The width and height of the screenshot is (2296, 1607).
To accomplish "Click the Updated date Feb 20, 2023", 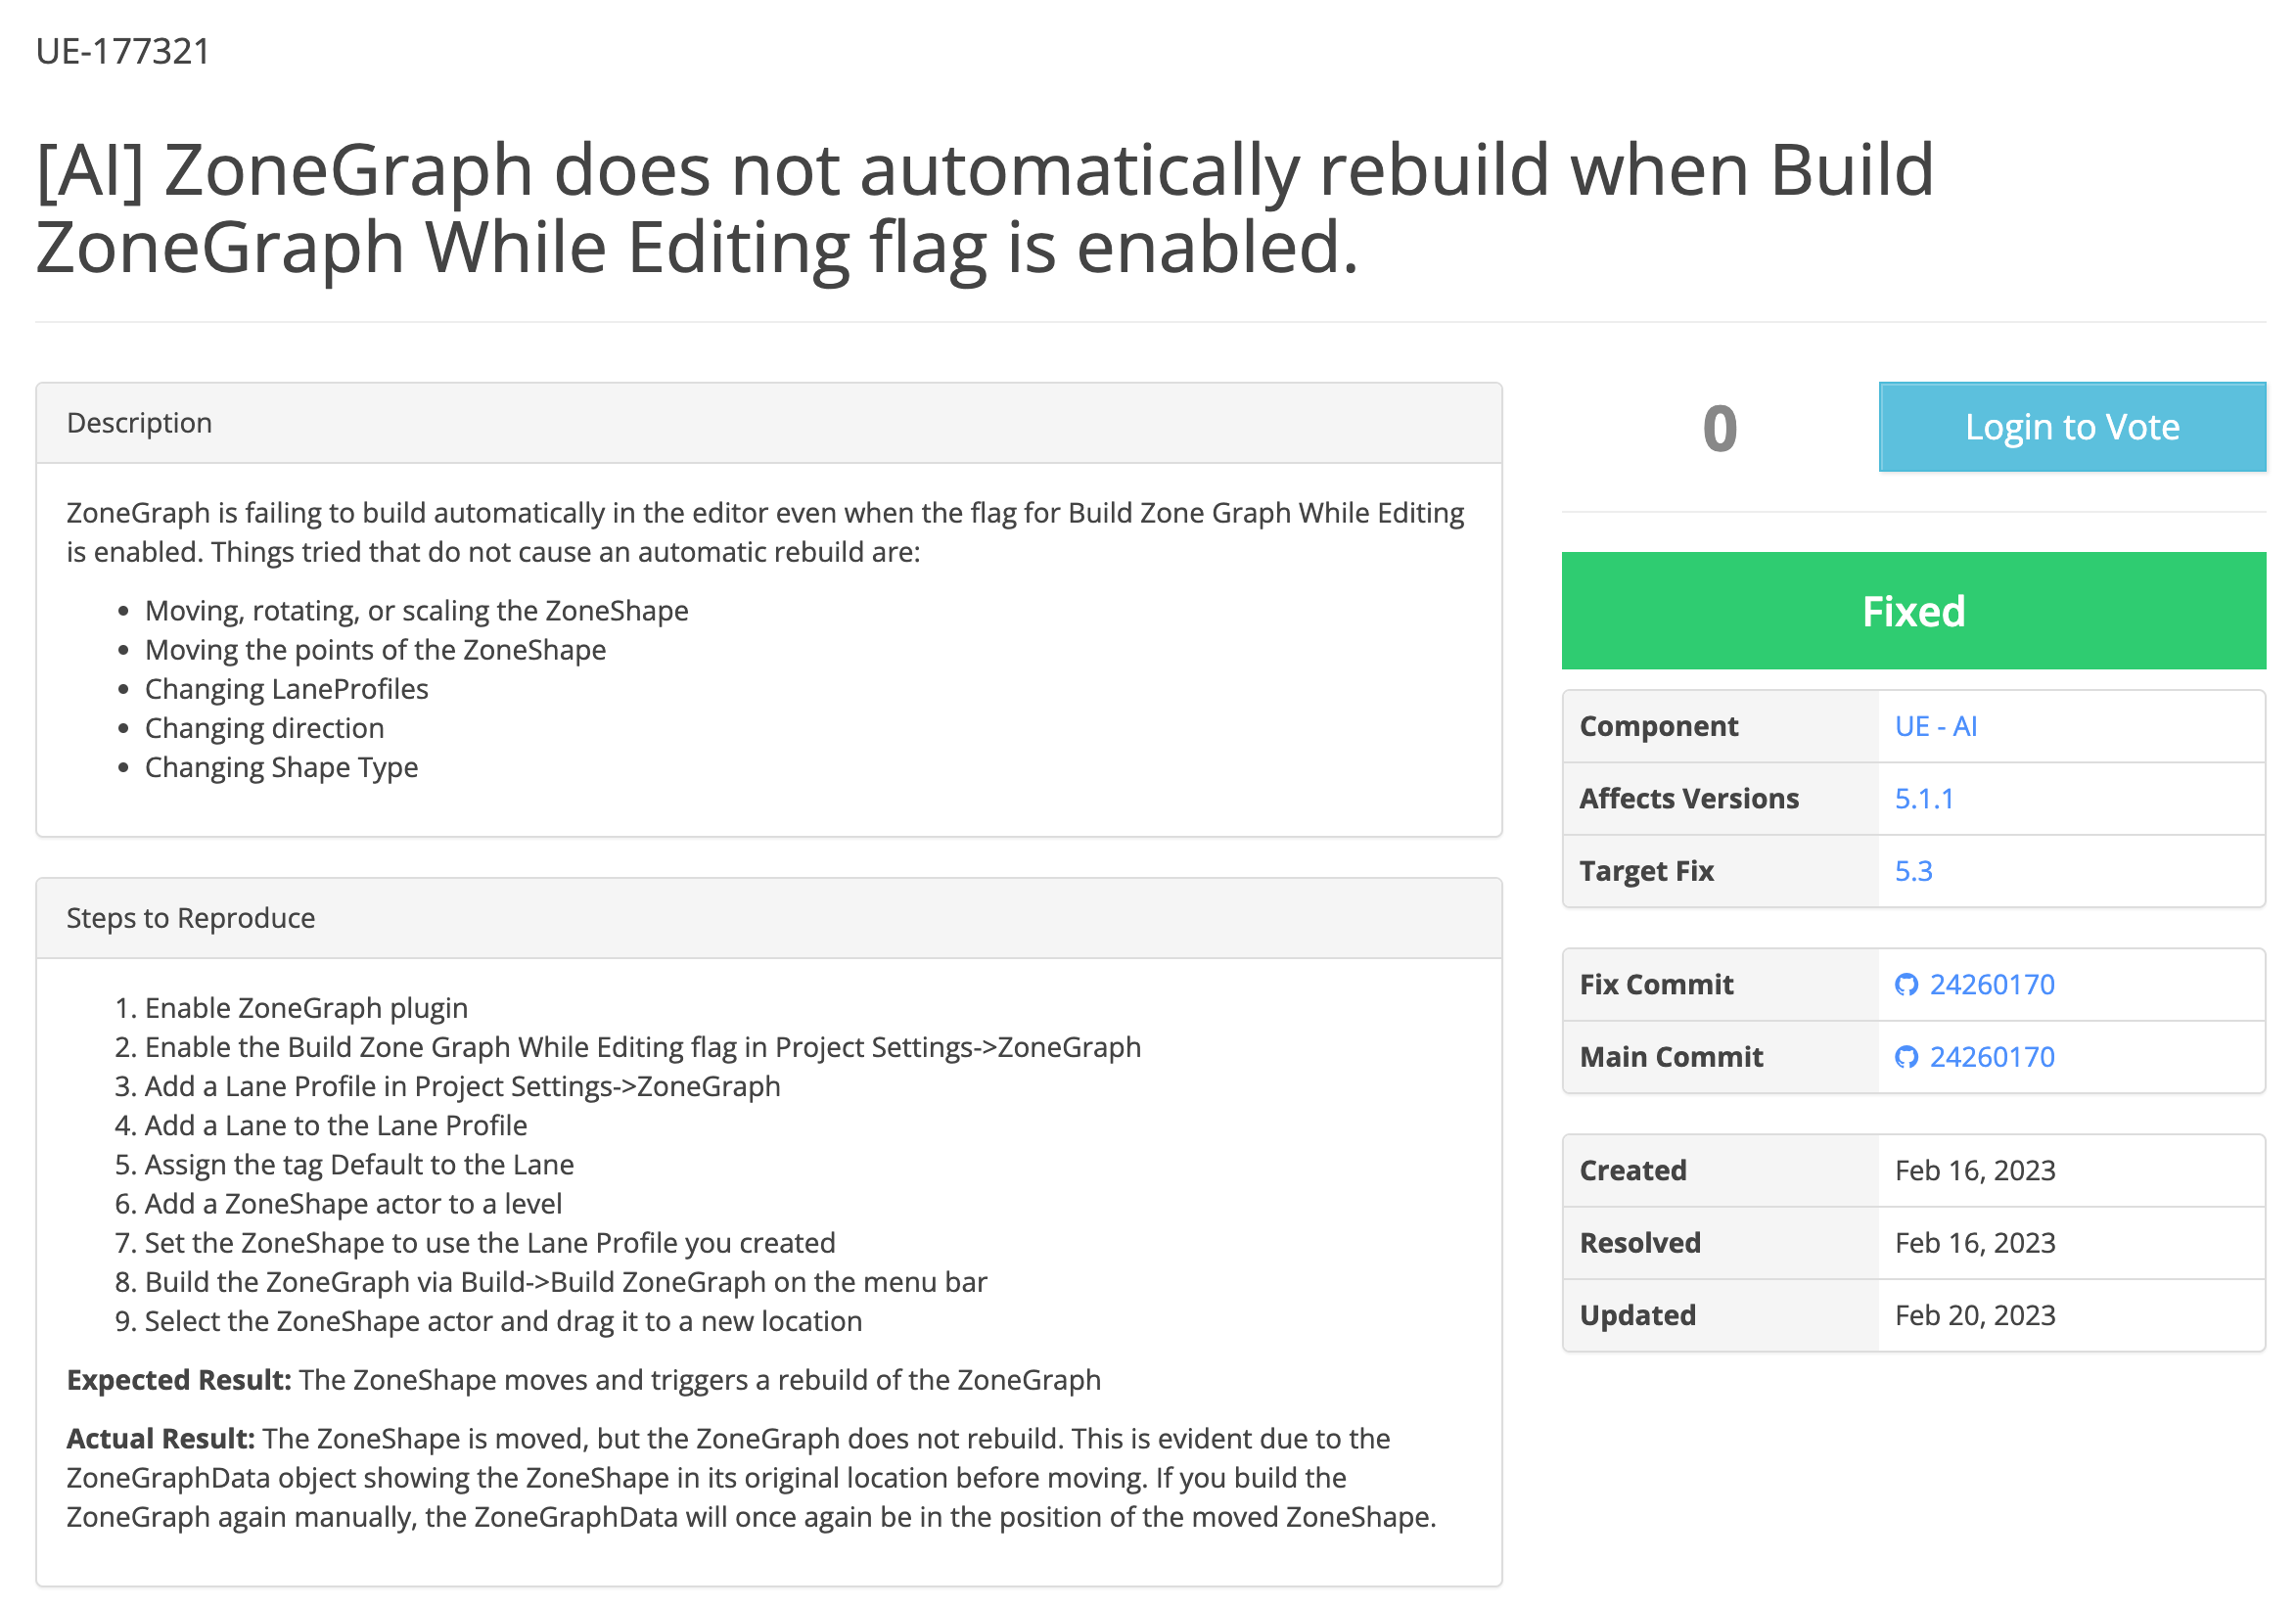I will (x=1974, y=1315).
